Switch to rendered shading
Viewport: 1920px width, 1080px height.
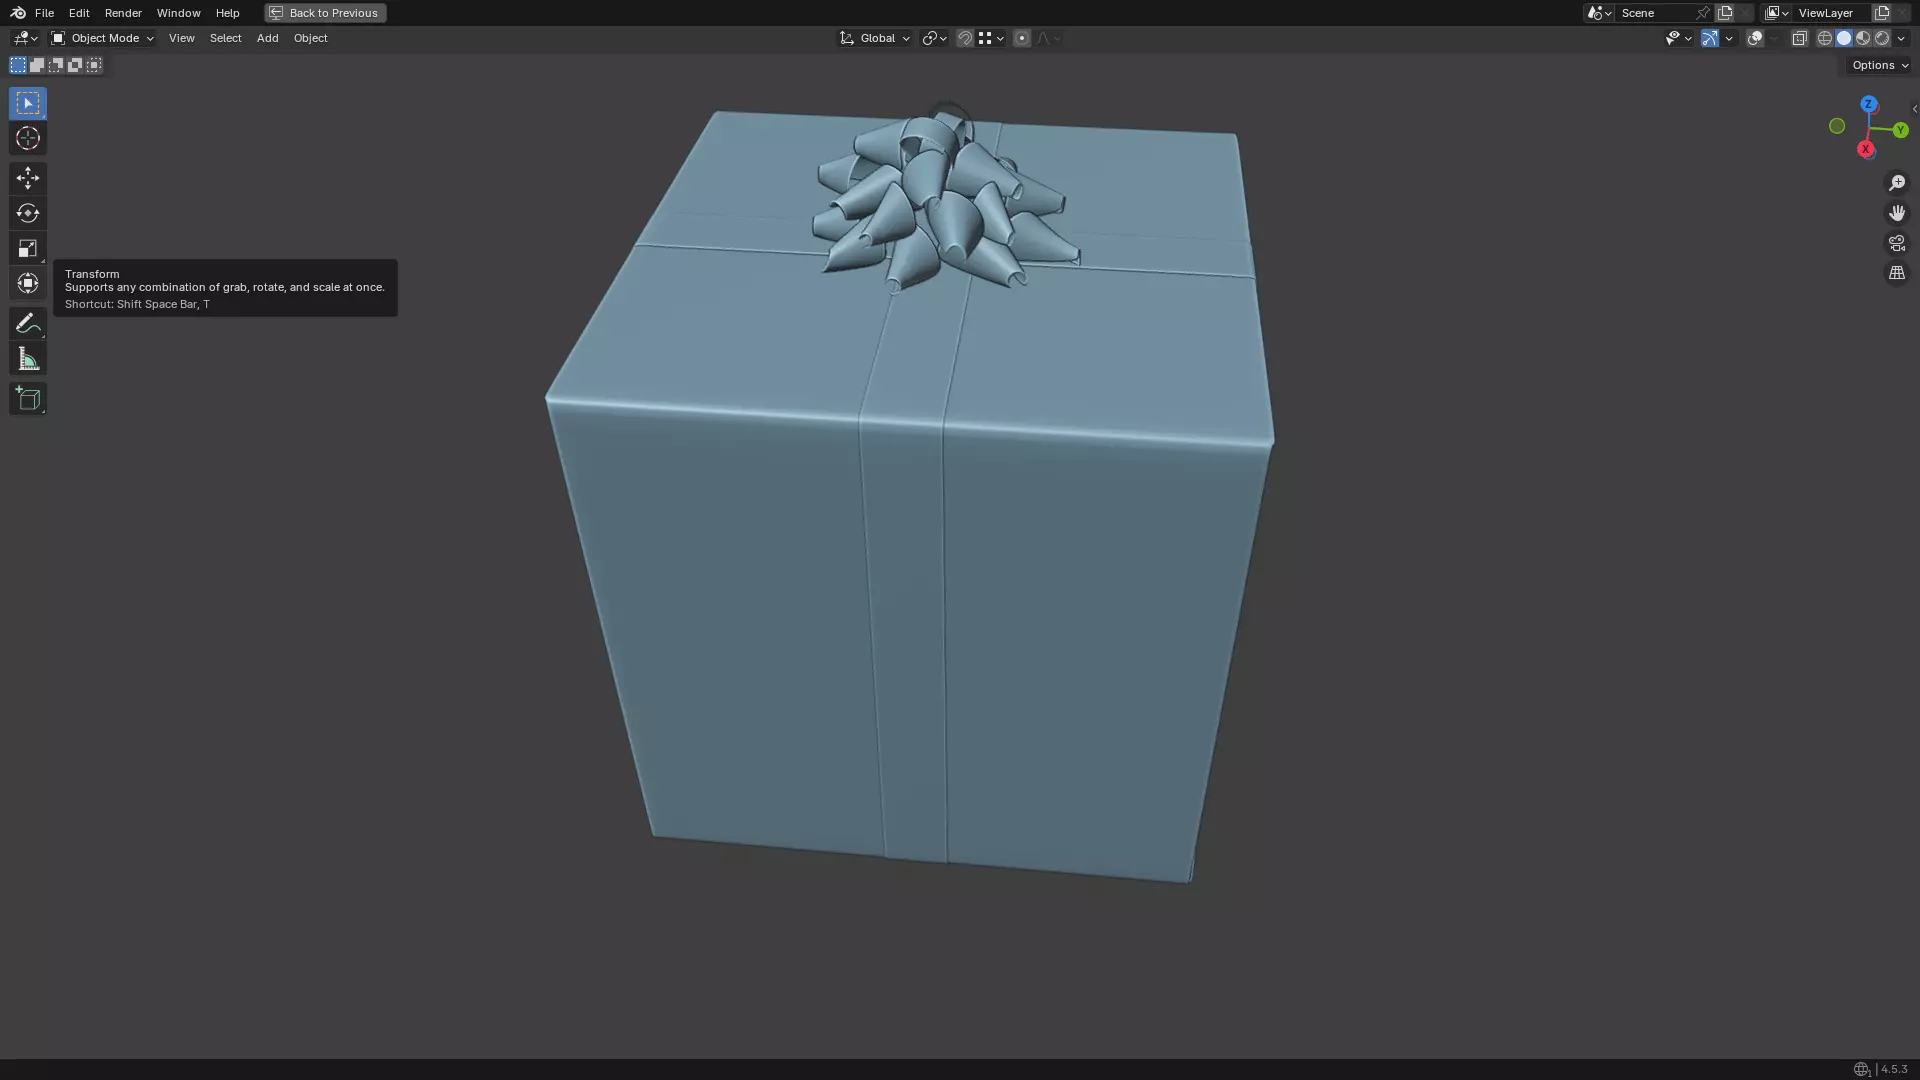(1882, 38)
